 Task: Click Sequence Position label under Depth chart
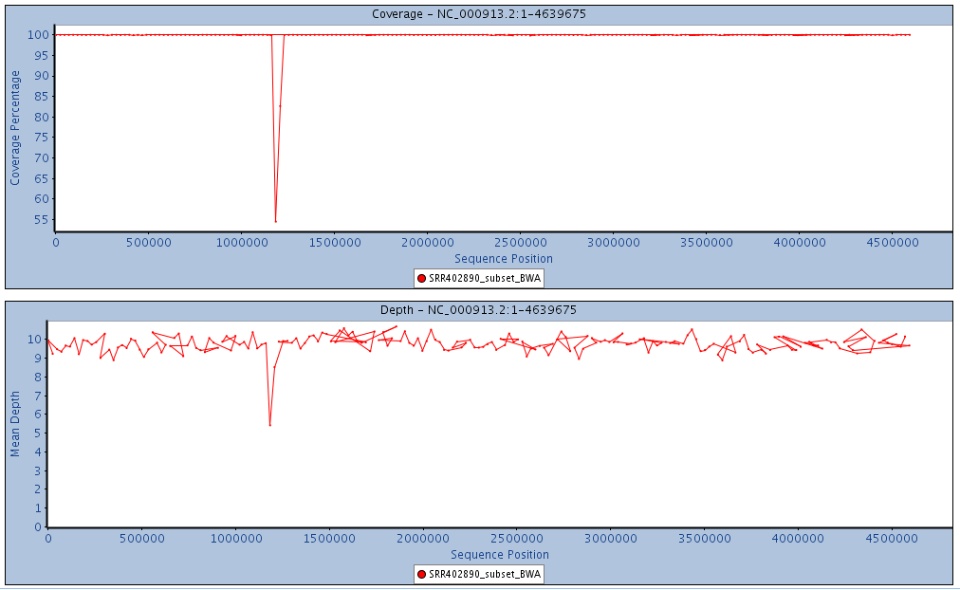pyautogui.click(x=500, y=555)
